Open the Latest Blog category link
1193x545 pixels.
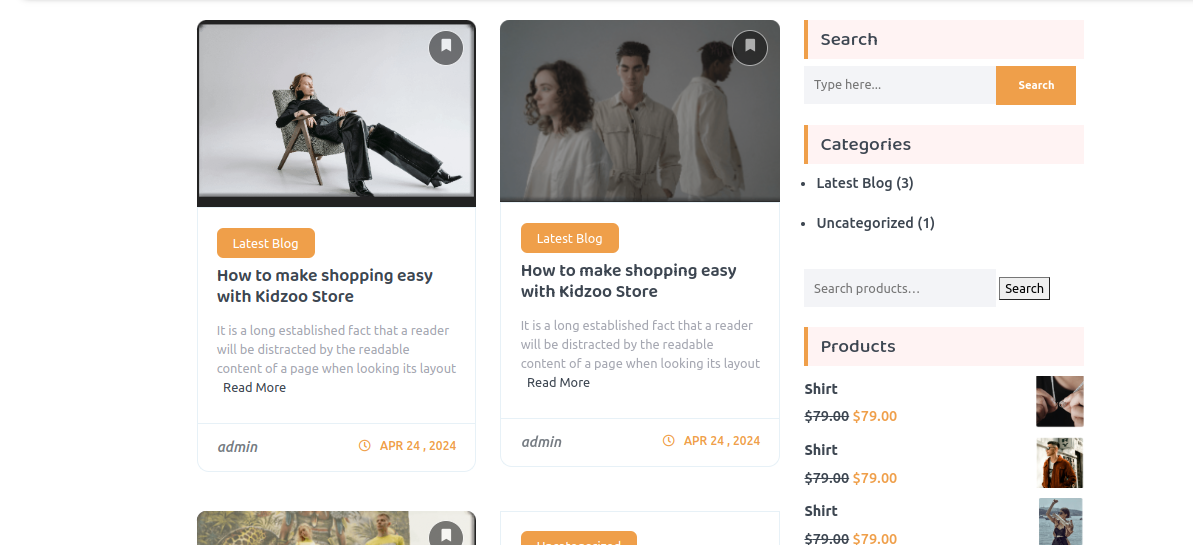854,183
